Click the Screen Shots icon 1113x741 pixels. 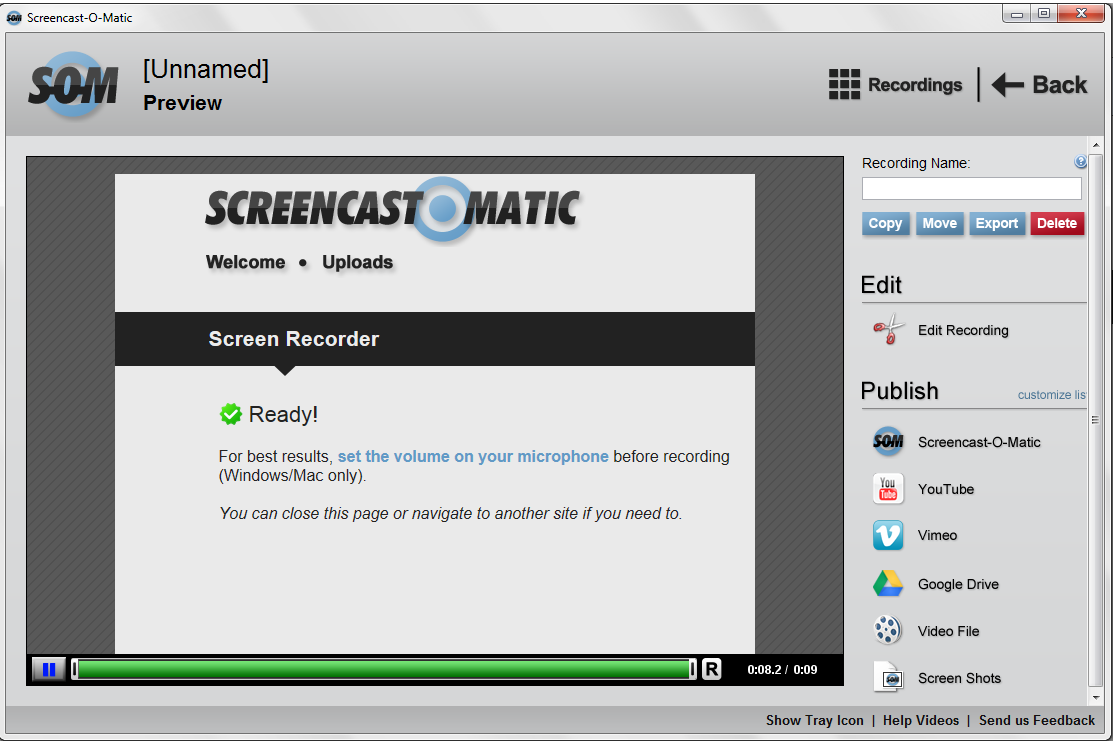(888, 678)
